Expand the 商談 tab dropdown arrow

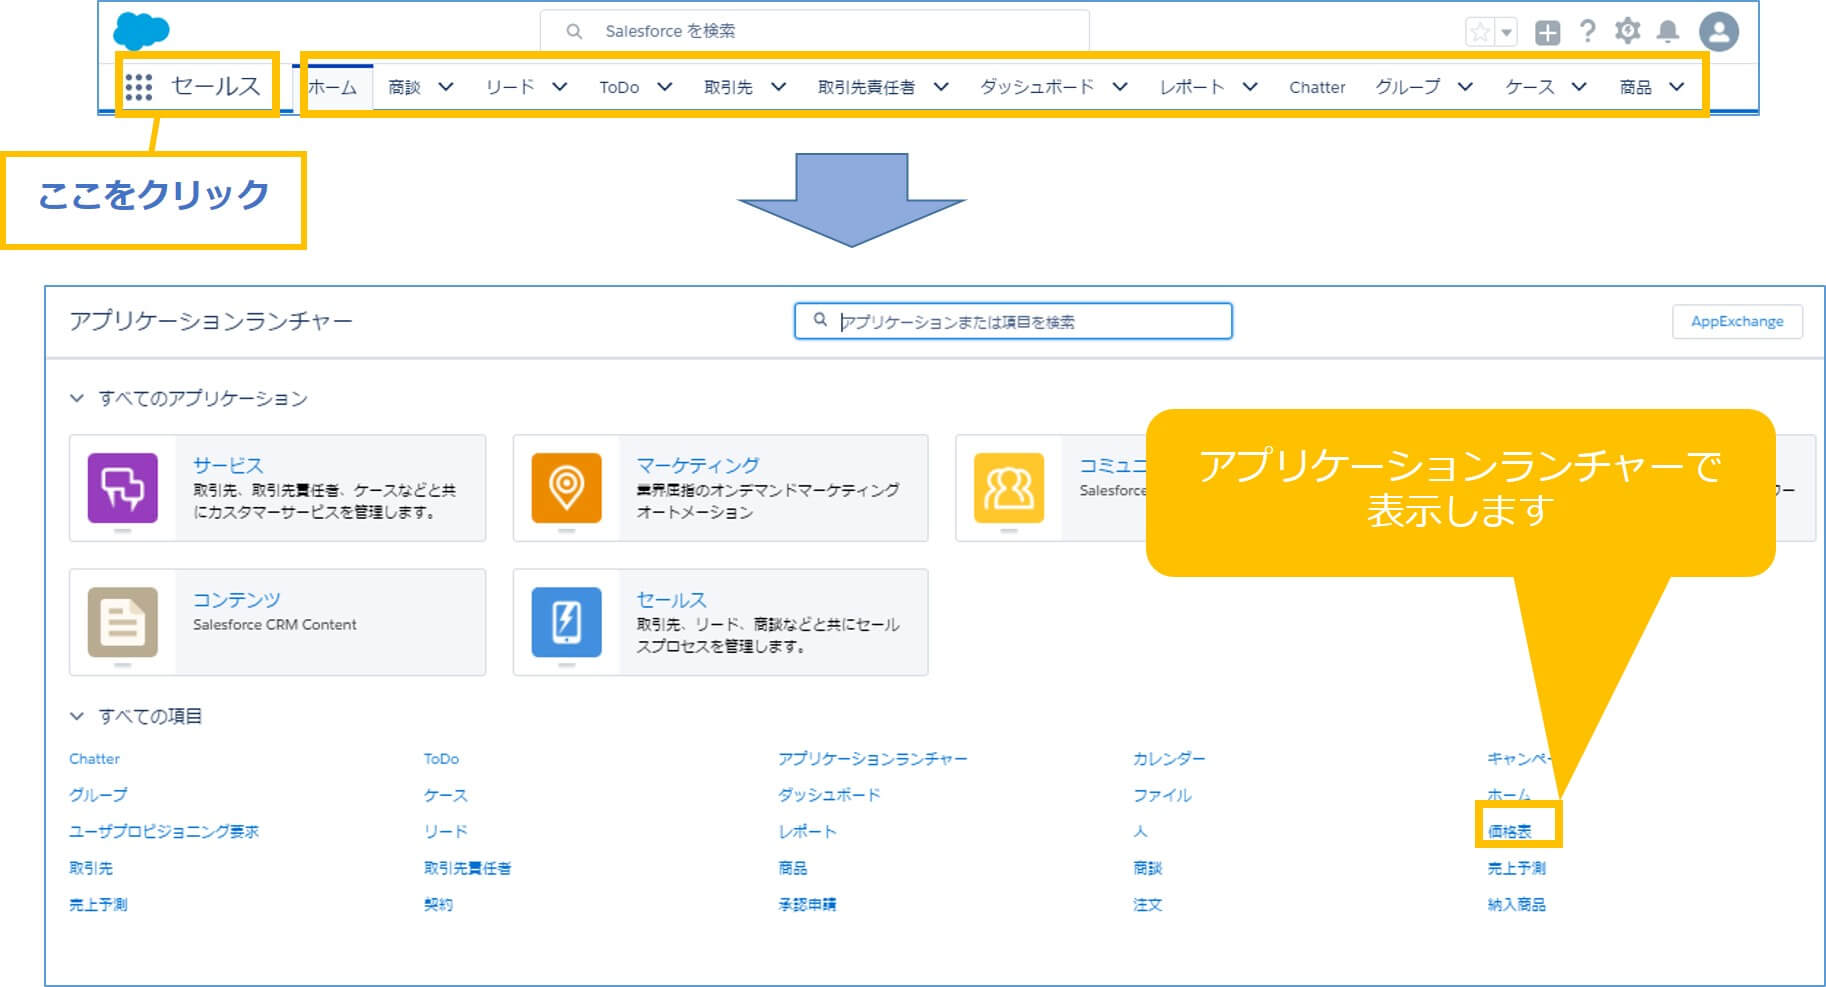click(x=446, y=87)
